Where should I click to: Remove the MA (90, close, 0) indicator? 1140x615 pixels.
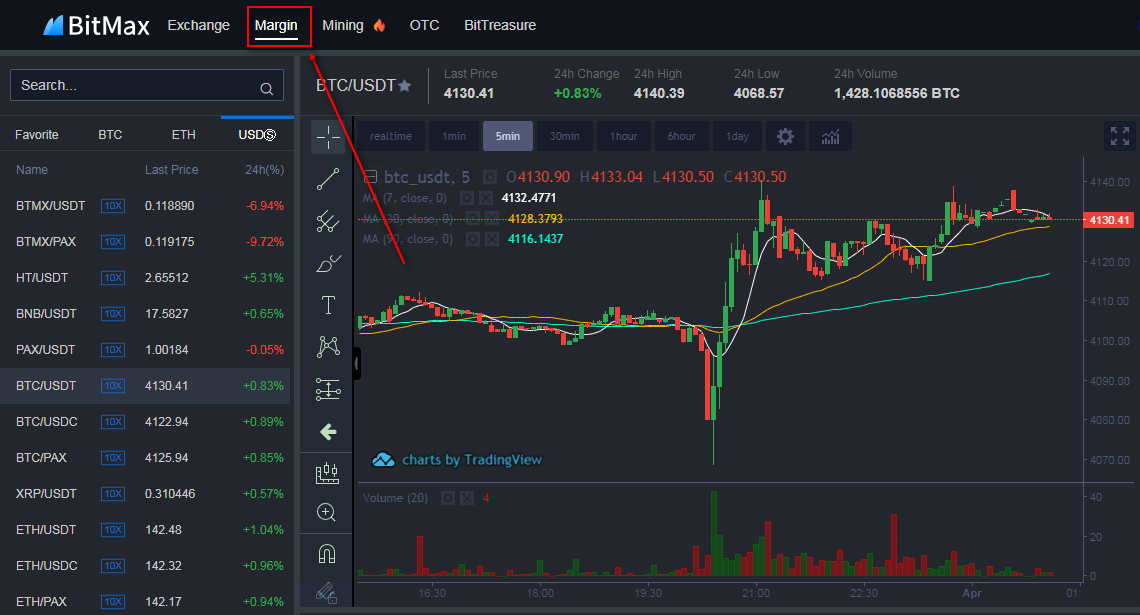pyautogui.click(x=492, y=238)
